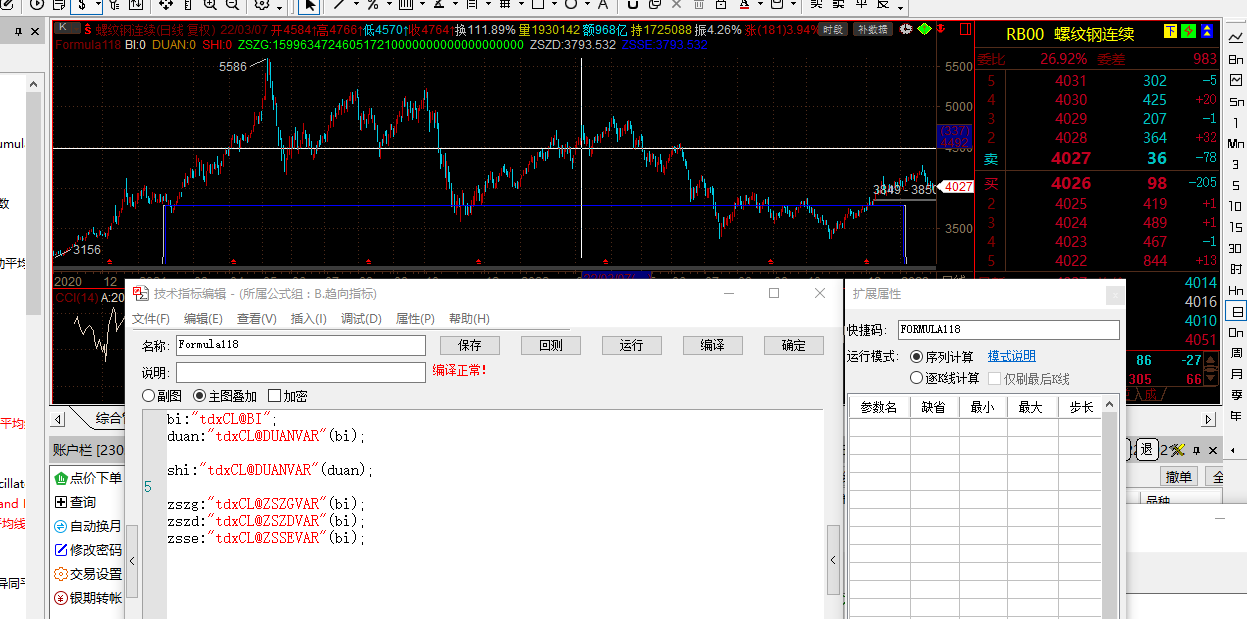Open 自动换月 in account panel
1247x619 pixels.
tap(88, 526)
